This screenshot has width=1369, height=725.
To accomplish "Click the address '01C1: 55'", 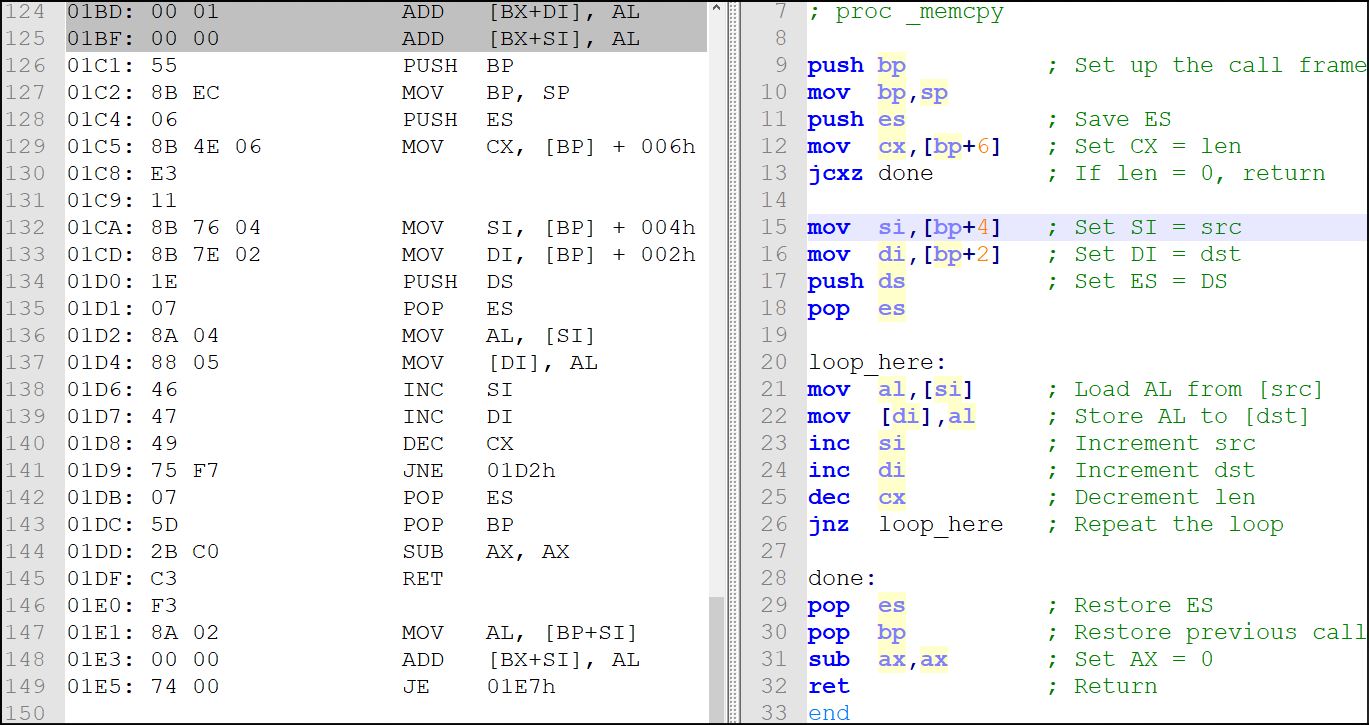I will click(x=122, y=67).
